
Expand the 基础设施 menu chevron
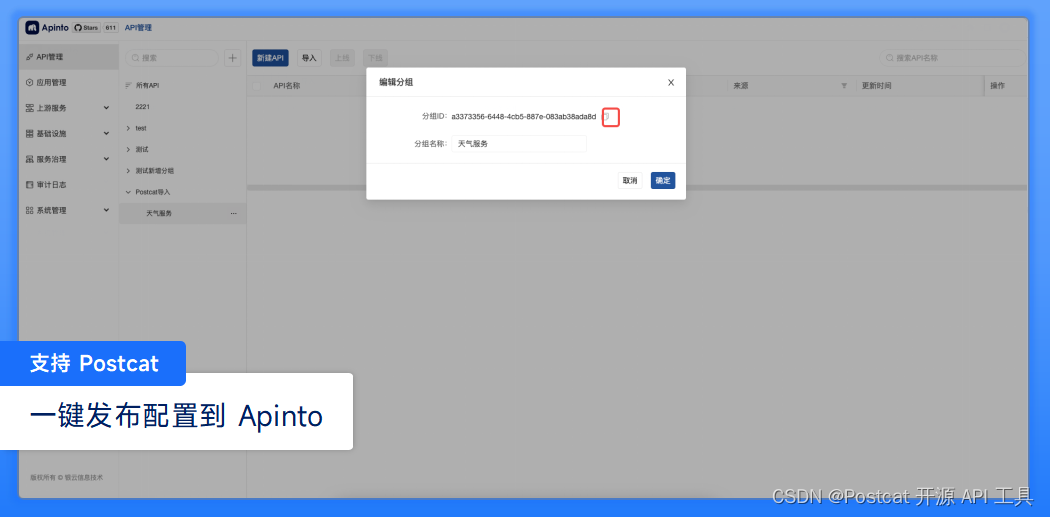point(106,133)
